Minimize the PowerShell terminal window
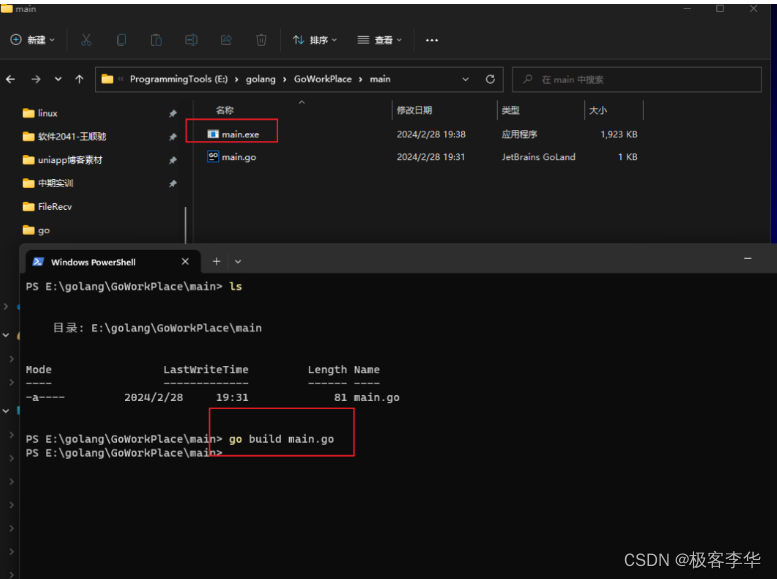Image resolution: width=777 pixels, height=579 pixels. (x=748, y=258)
